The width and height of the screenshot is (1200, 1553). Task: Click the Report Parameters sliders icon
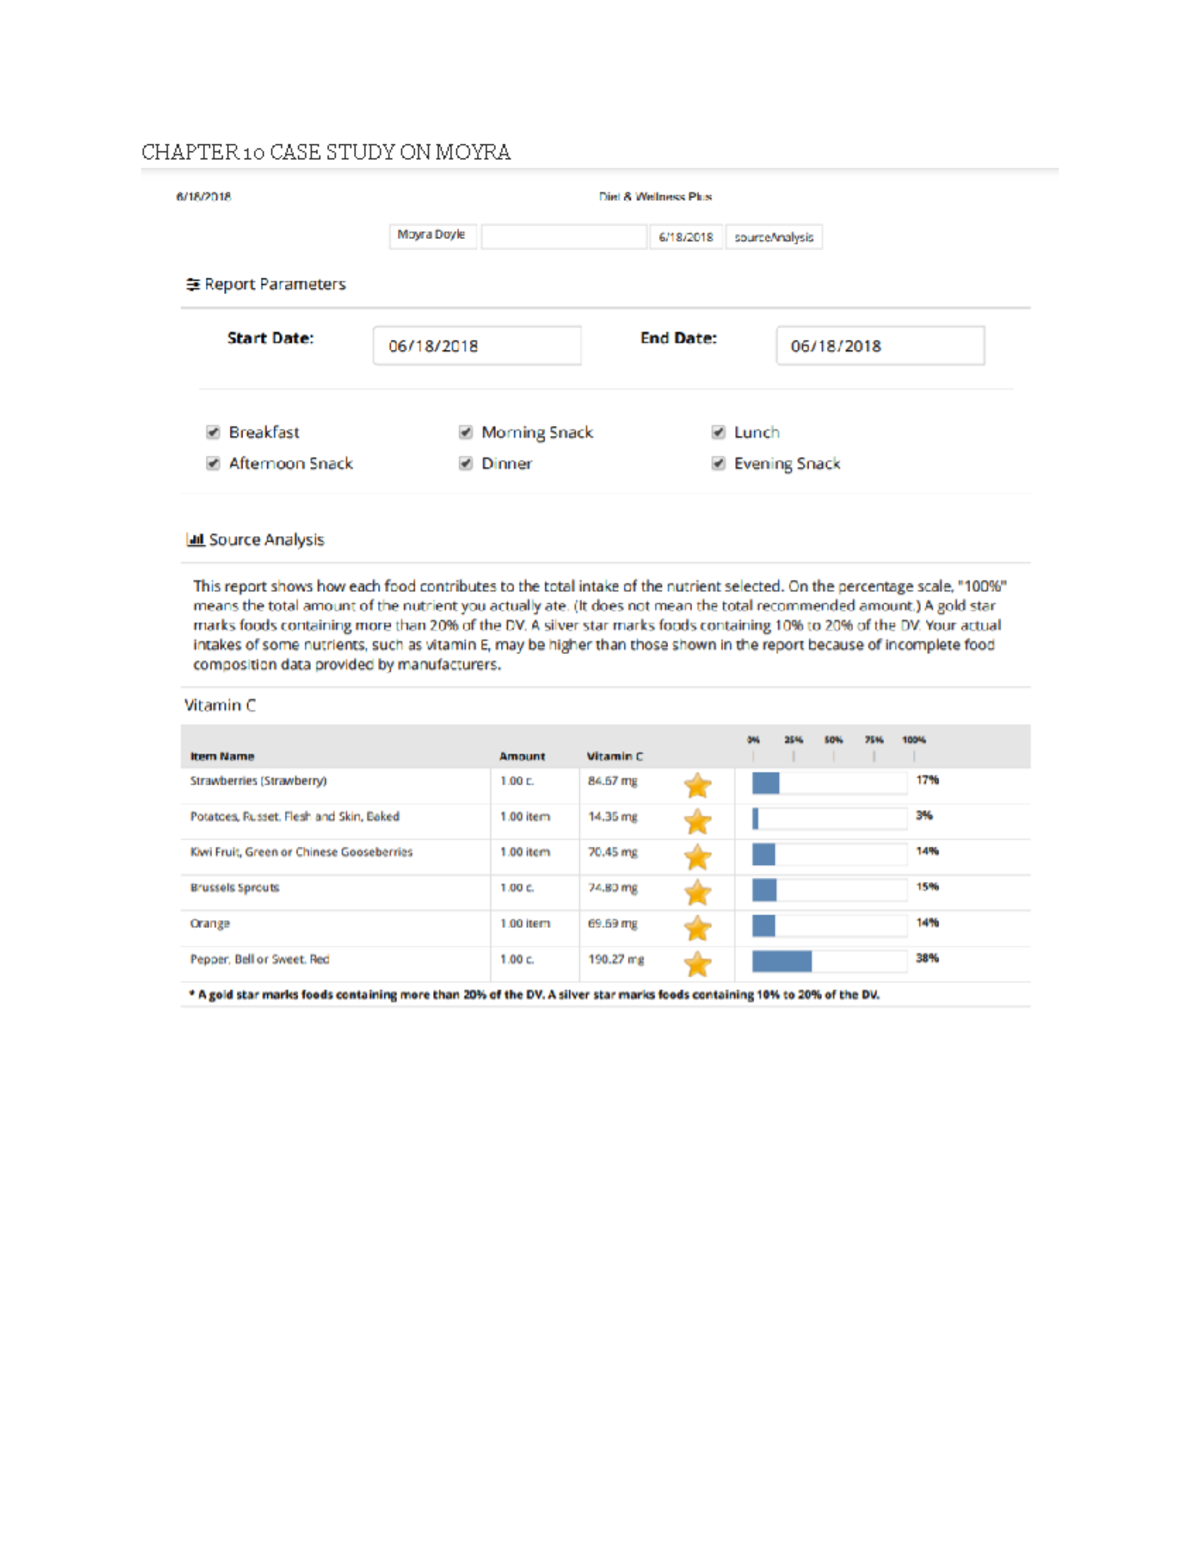coord(193,285)
